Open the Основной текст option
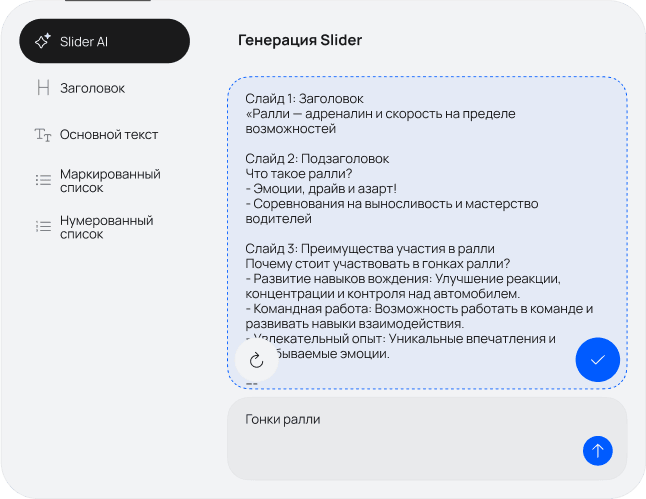 click(x=109, y=135)
